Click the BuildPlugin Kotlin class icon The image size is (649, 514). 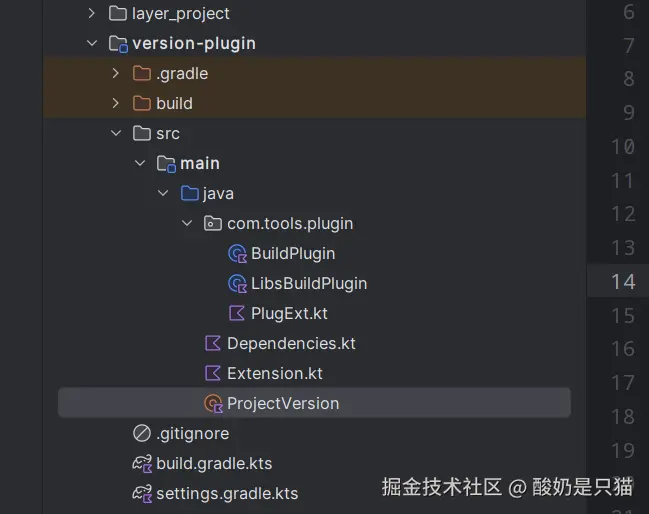pyautogui.click(x=237, y=253)
